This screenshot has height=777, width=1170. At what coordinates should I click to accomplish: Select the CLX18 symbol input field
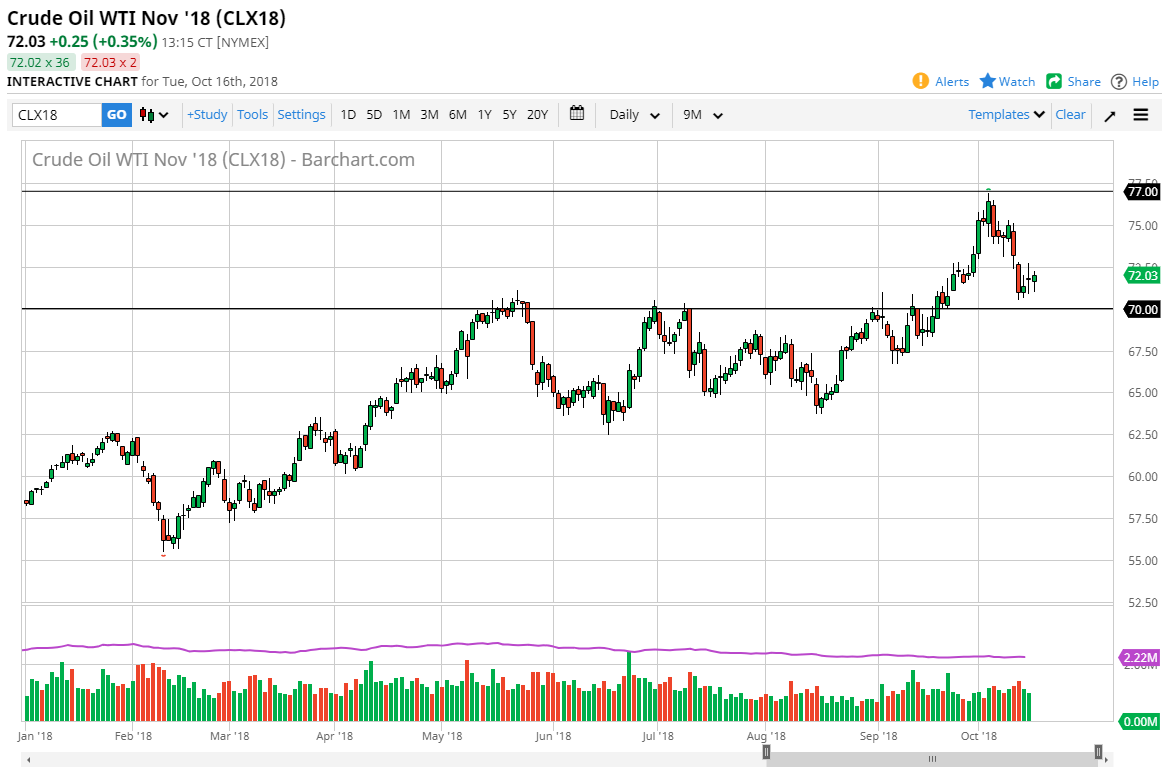[x=55, y=114]
